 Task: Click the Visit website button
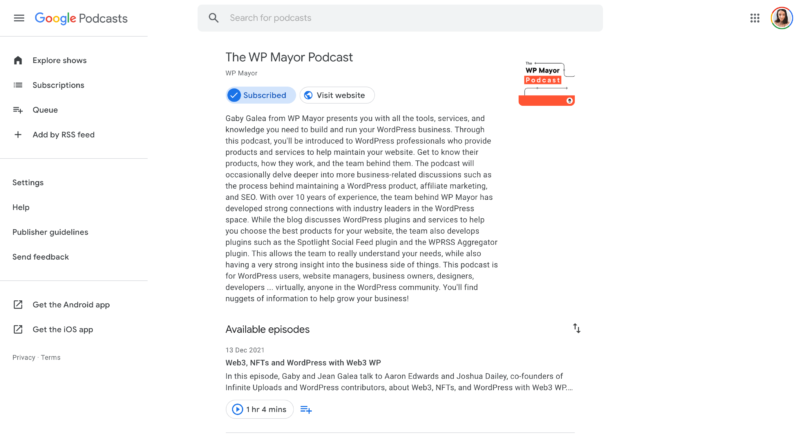(x=337, y=95)
